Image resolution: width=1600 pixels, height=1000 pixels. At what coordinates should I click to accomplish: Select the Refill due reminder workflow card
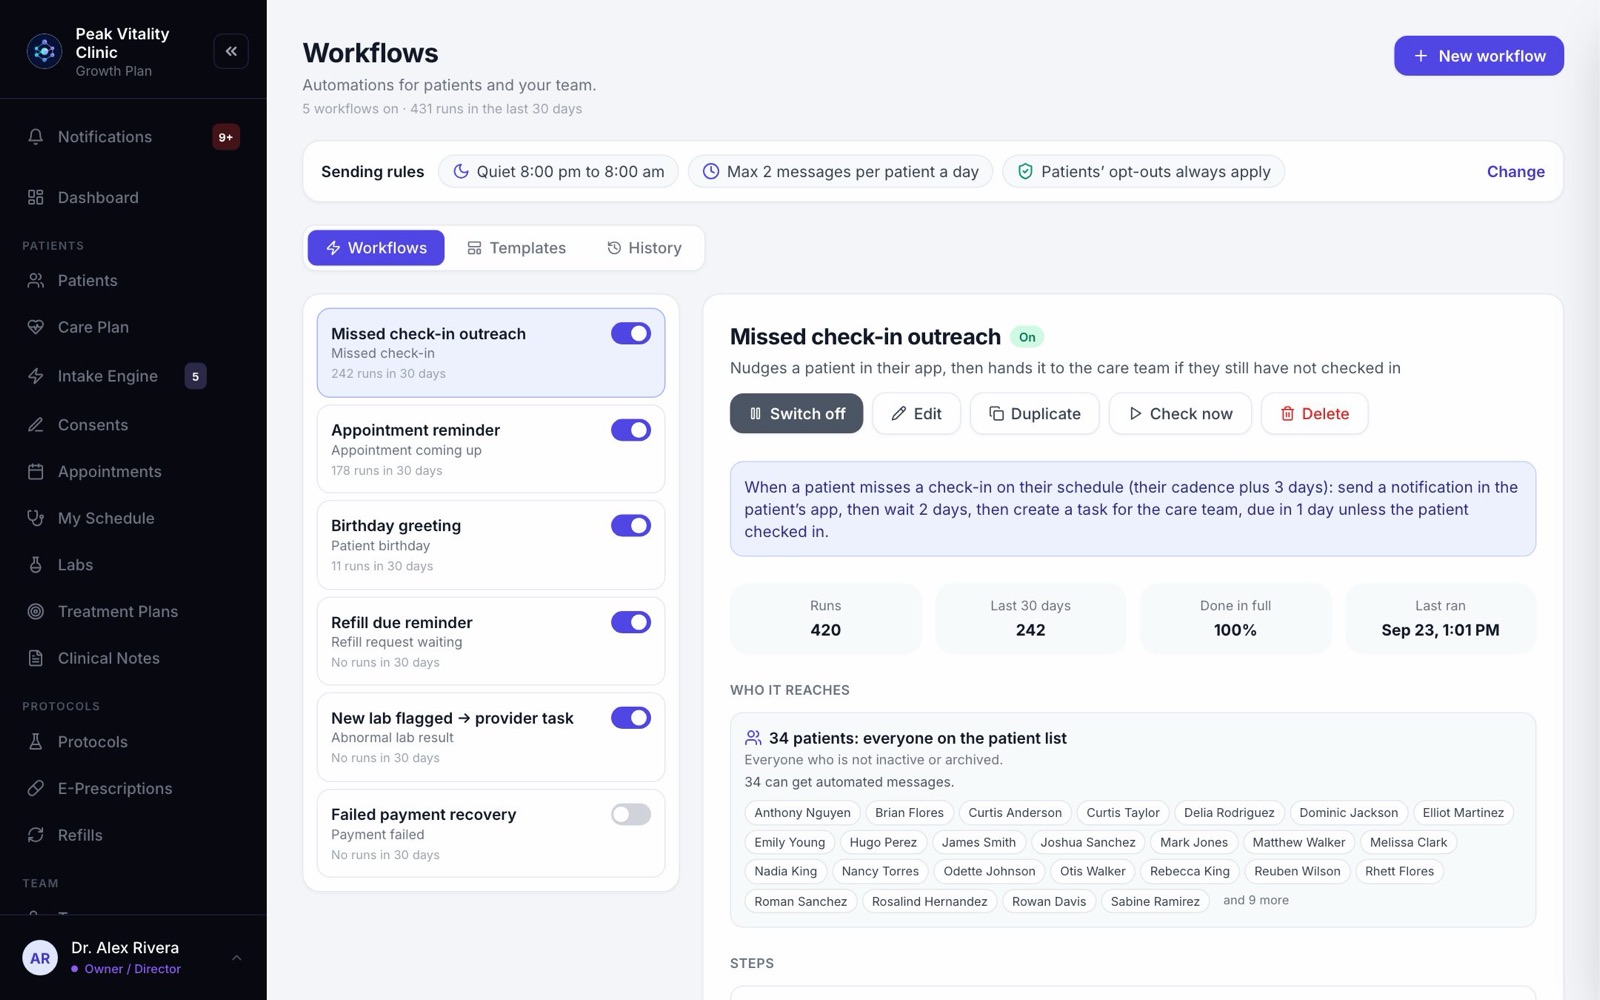[491, 641]
